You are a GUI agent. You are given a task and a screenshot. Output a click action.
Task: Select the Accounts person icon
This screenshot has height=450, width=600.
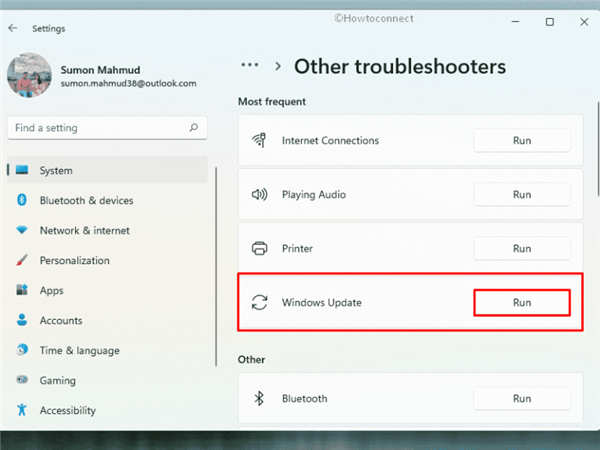22,320
